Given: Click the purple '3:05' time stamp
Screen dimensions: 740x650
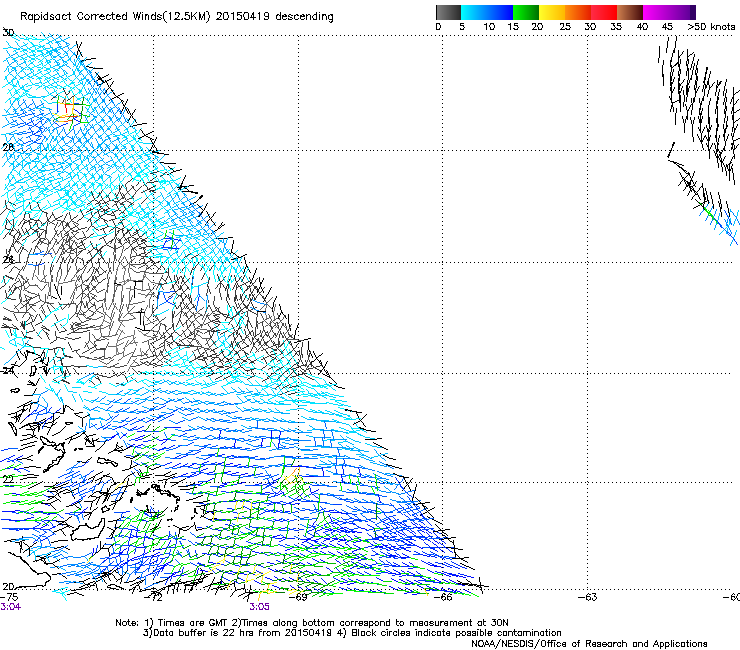Looking at the screenshot, I should (260, 607).
